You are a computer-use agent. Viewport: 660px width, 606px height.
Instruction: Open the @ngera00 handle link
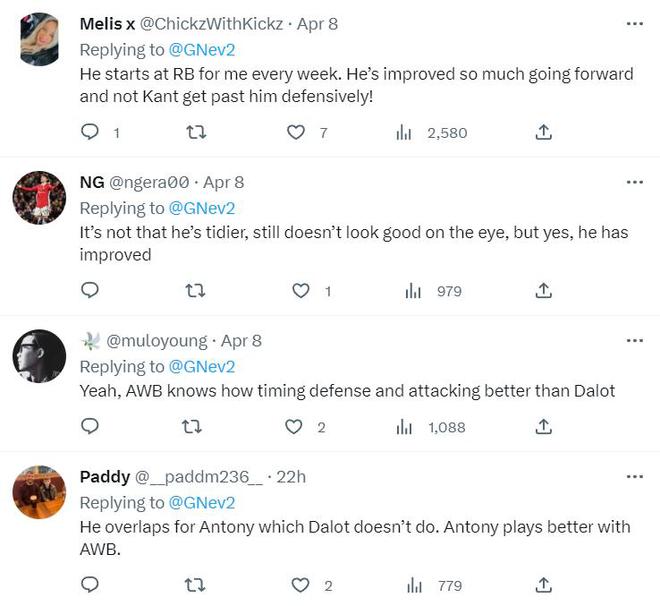pyautogui.click(x=151, y=182)
